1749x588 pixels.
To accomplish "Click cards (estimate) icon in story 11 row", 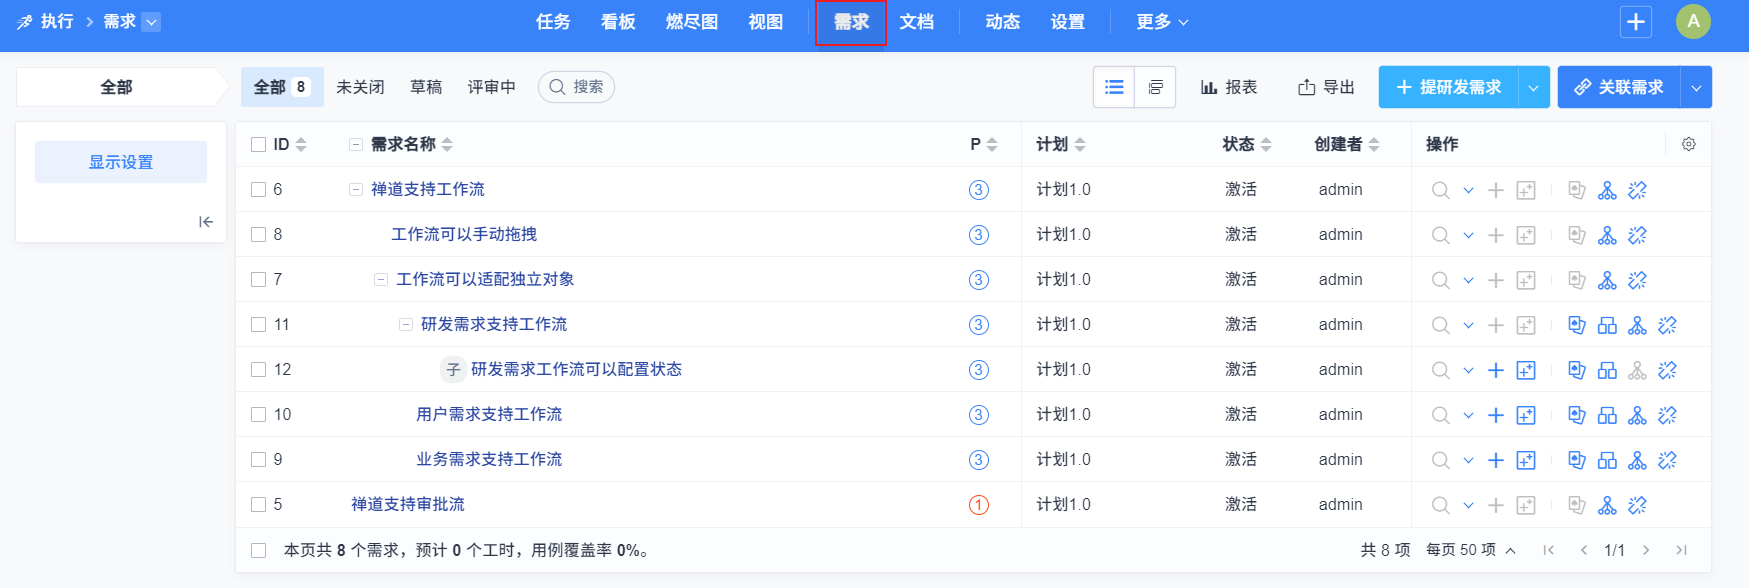I will click(x=1577, y=325).
